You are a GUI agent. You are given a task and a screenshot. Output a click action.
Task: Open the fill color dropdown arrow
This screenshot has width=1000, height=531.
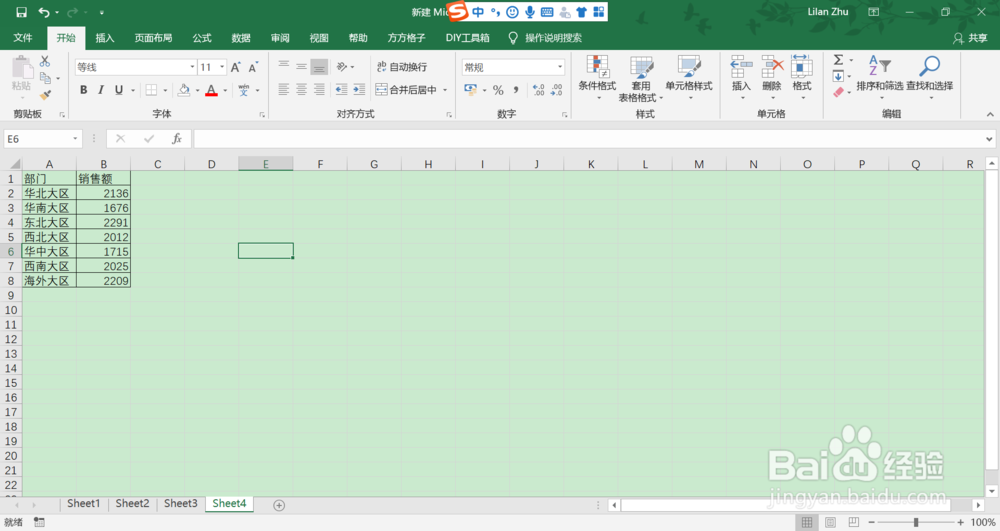click(197, 90)
